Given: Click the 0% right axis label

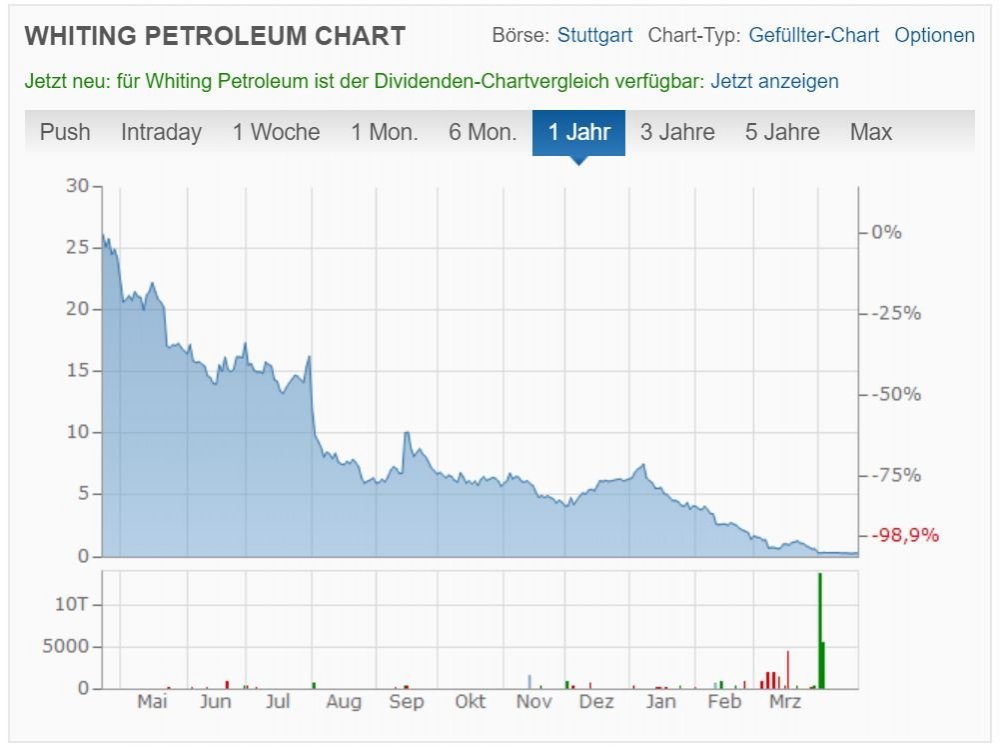Looking at the screenshot, I should coord(886,232).
